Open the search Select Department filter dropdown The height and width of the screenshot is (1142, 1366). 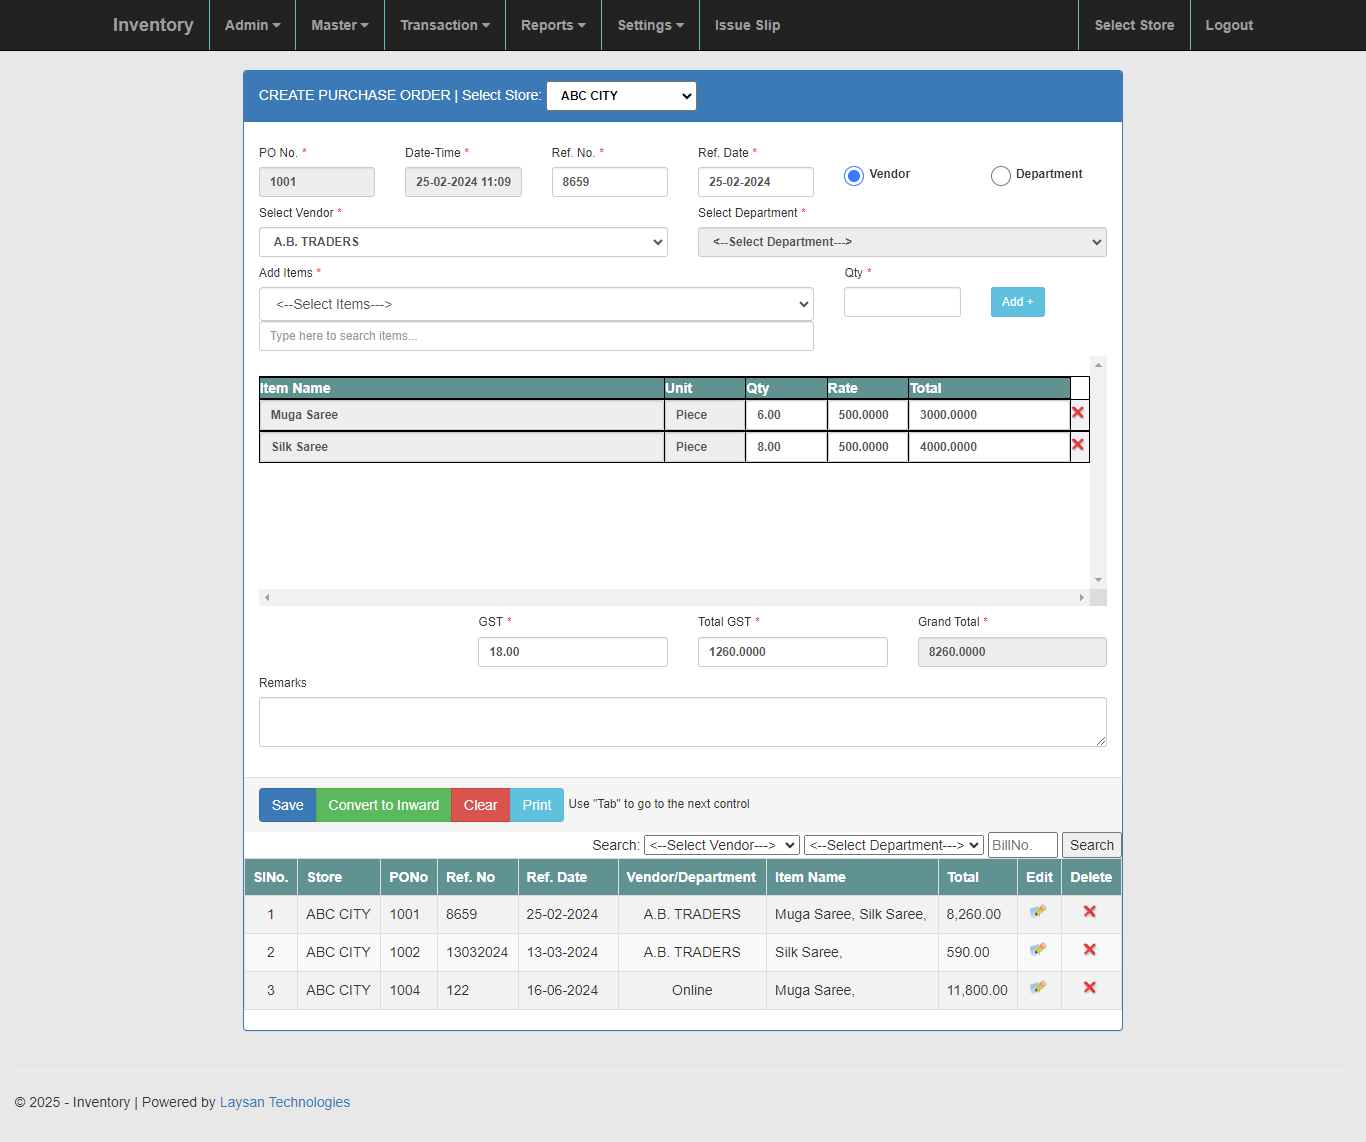tap(894, 845)
